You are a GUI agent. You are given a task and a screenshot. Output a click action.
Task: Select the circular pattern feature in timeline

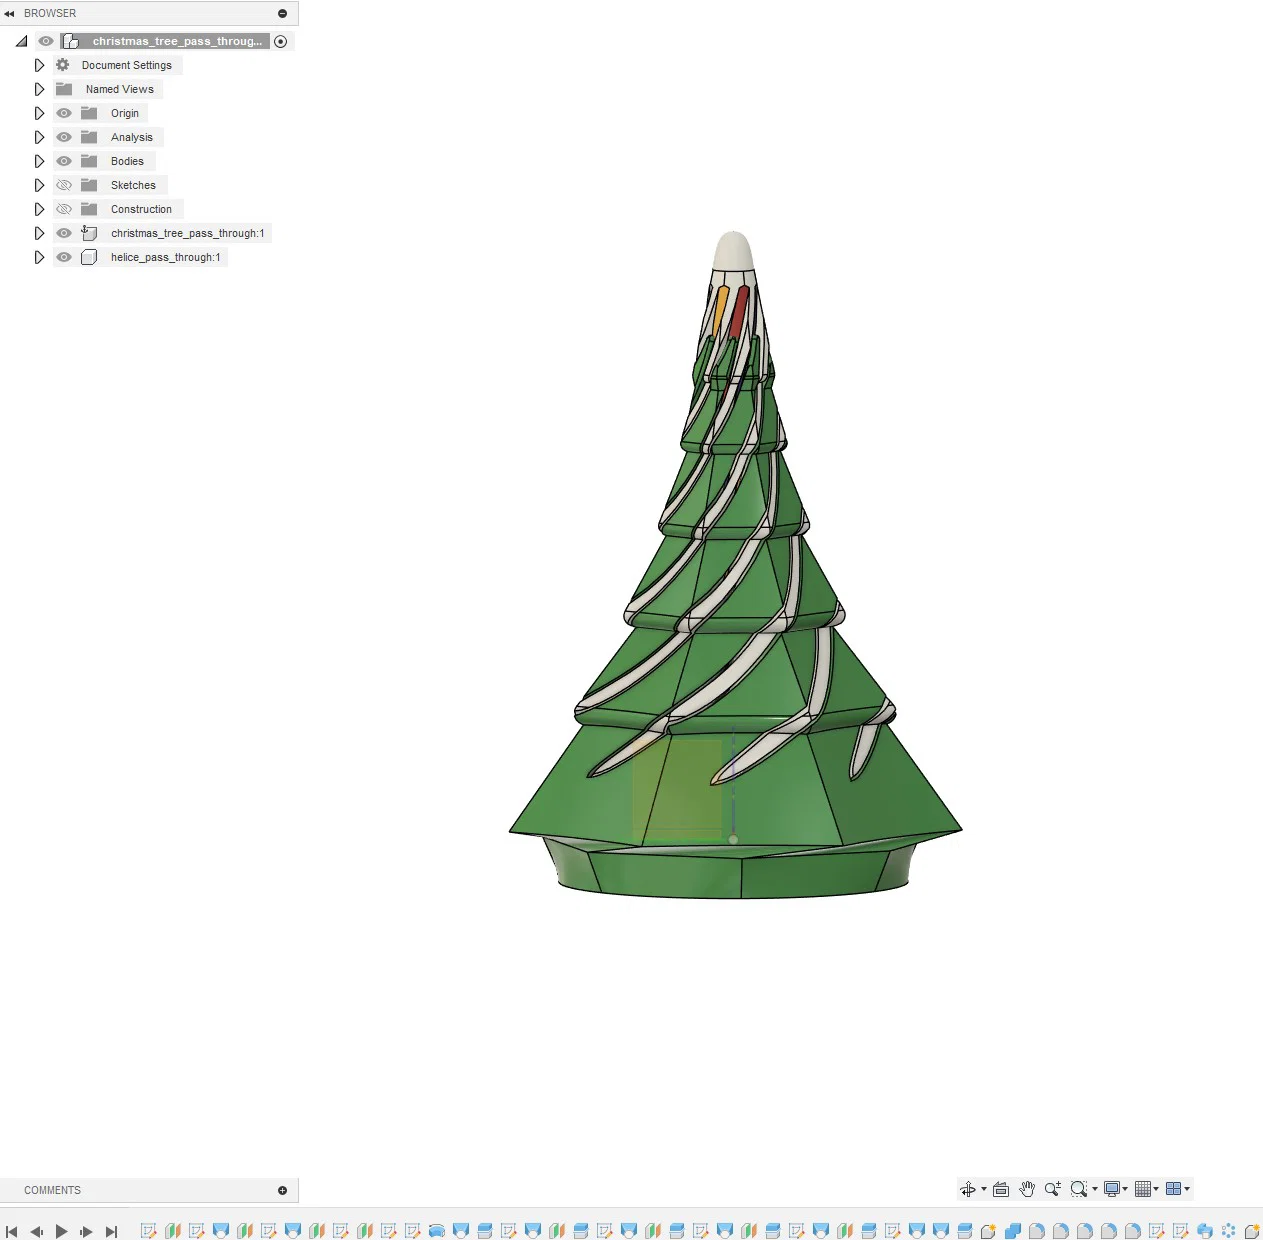click(1229, 1231)
